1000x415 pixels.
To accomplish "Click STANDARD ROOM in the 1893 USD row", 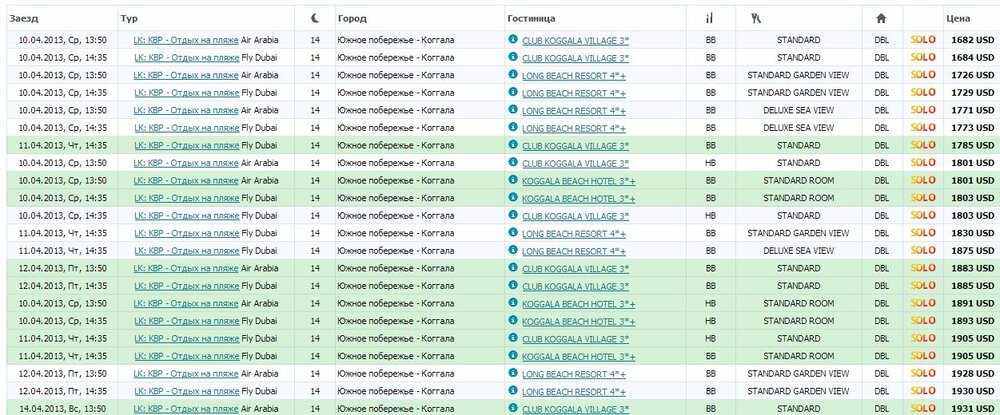I will [x=798, y=321].
